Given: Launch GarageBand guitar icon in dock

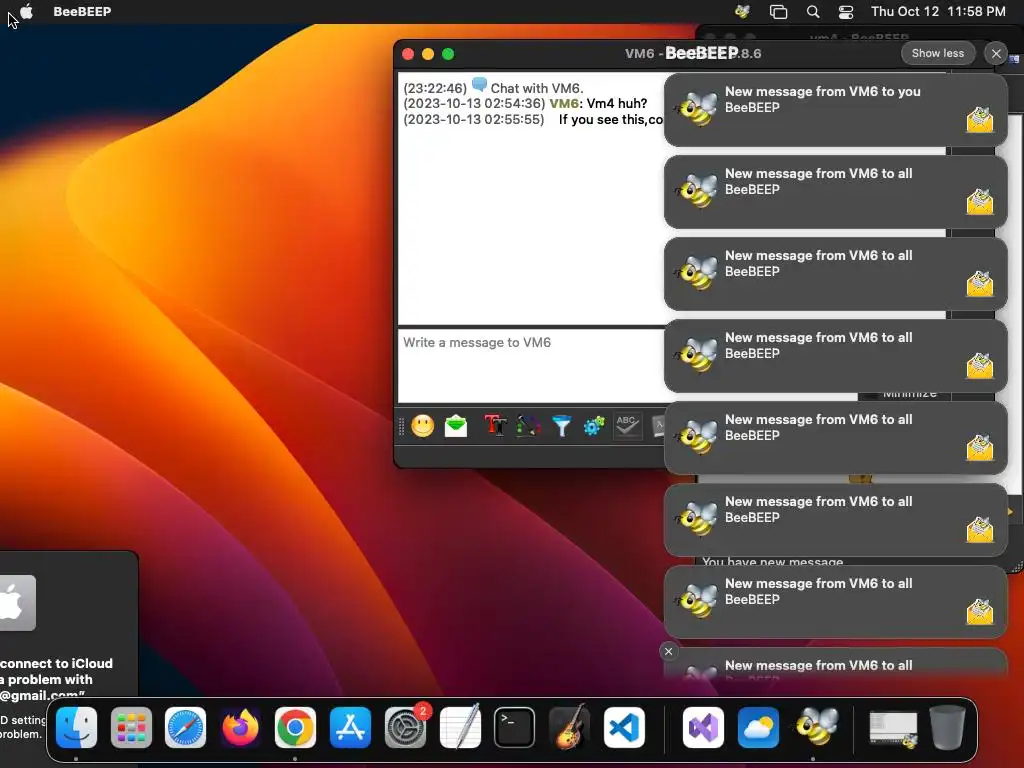Looking at the screenshot, I should pos(569,727).
